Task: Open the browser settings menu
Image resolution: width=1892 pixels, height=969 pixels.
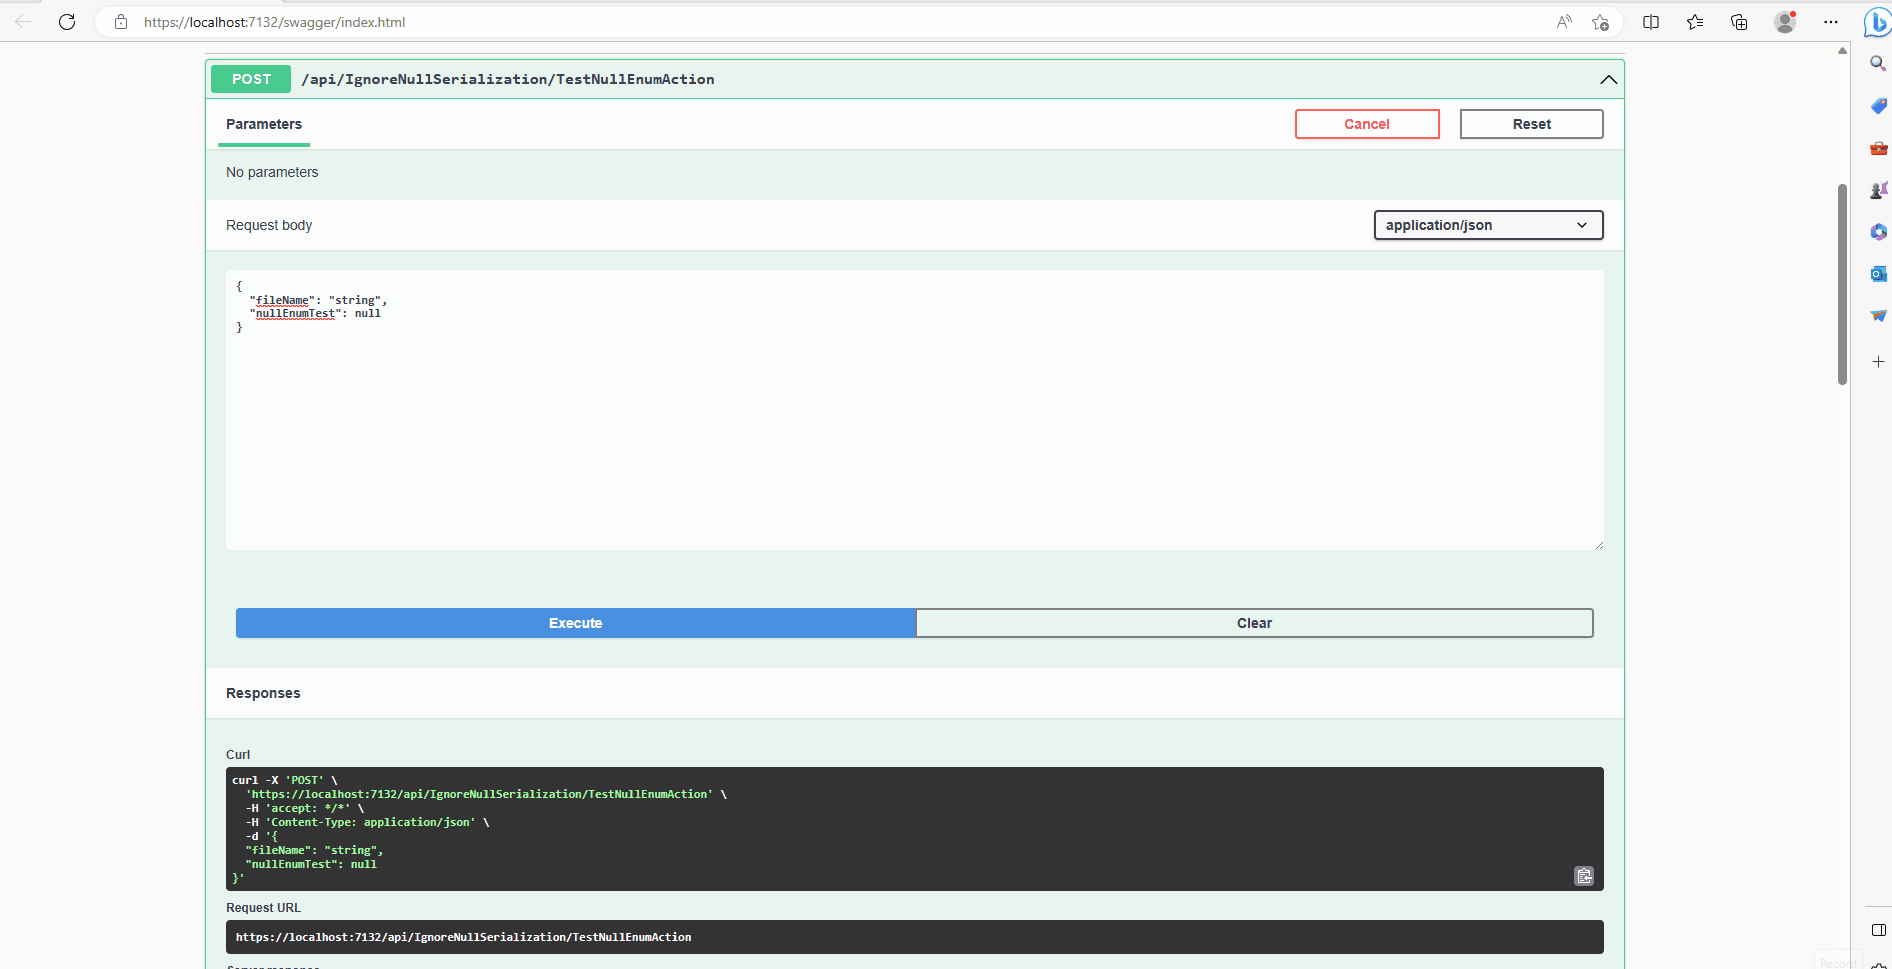Action: [1832, 22]
